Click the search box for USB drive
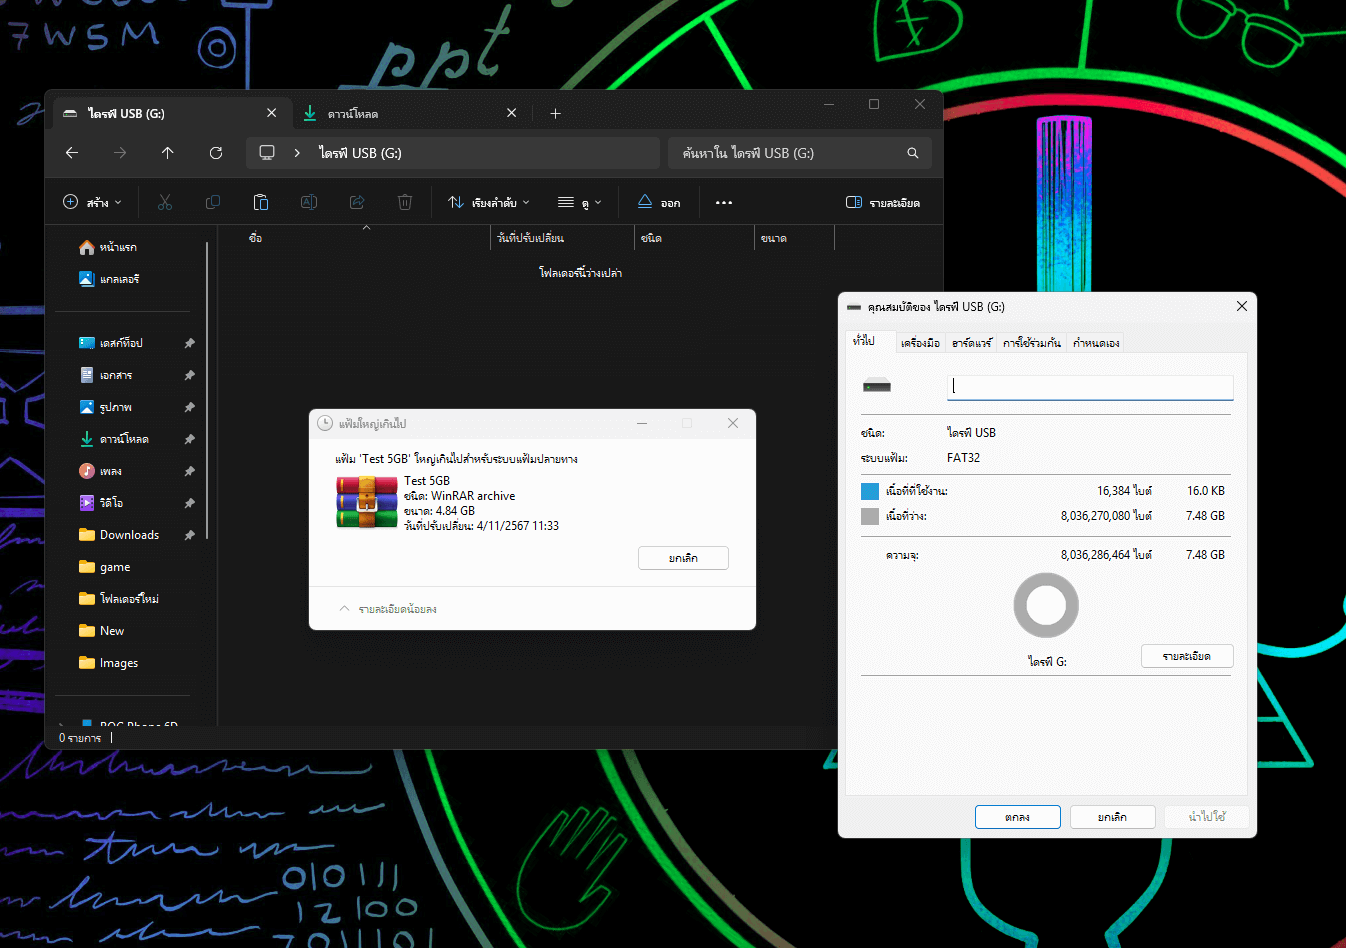The height and width of the screenshot is (948, 1346). pos(800,153)
